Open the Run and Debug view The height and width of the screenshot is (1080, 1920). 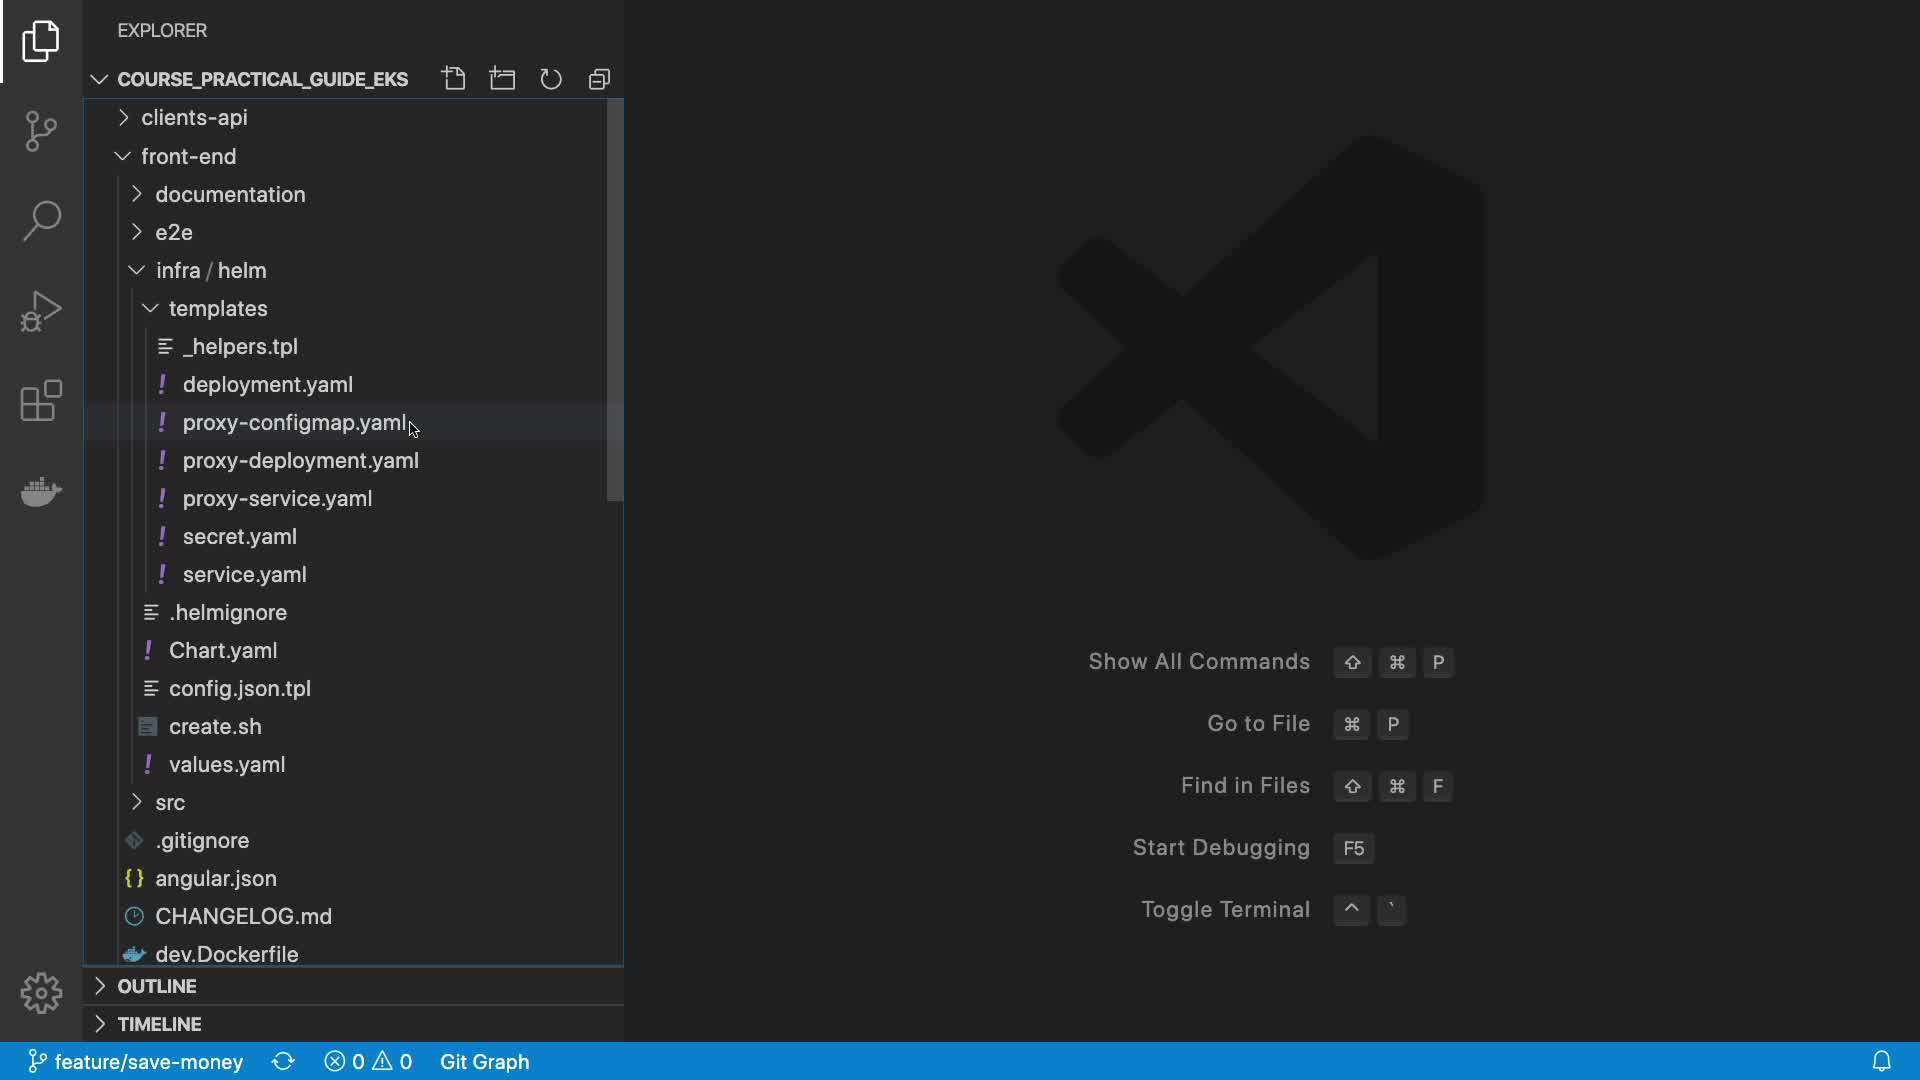point(41,311)
